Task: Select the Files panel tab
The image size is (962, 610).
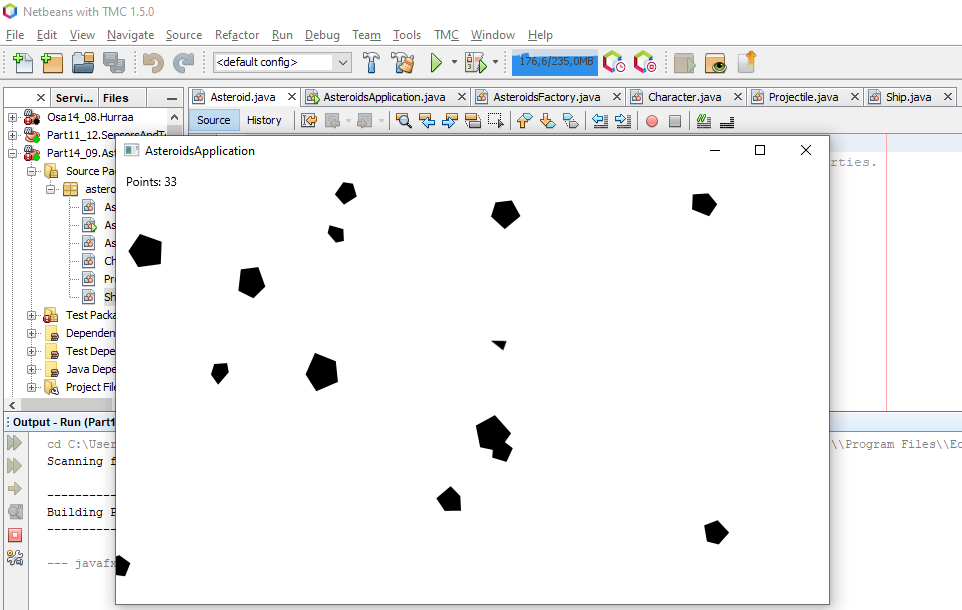Action: (116, 98)
